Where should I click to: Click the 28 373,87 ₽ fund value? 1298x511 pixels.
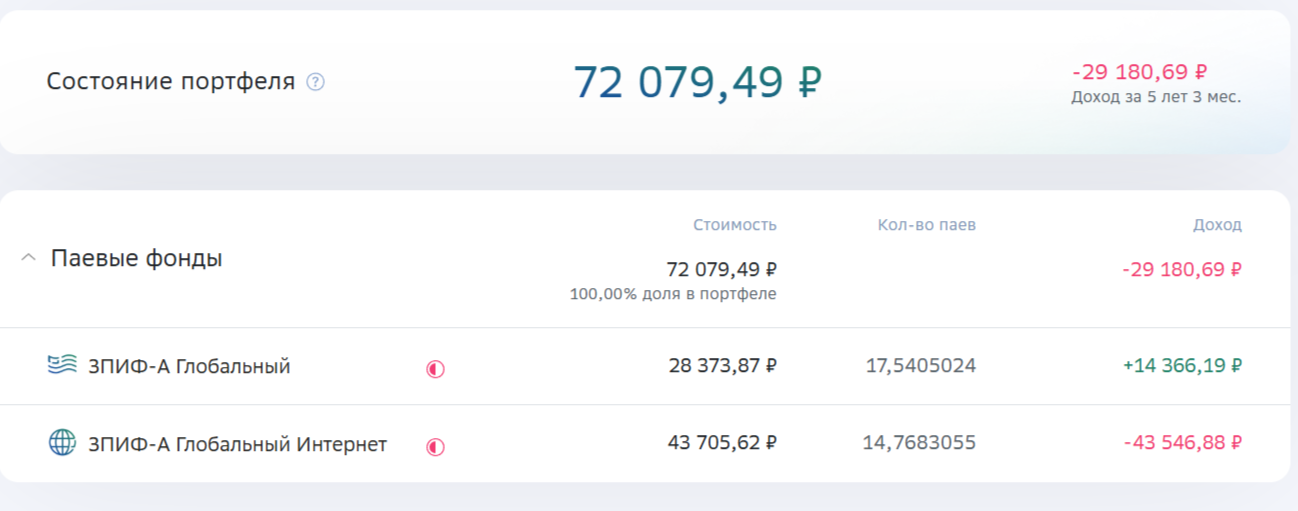(722, 366)
